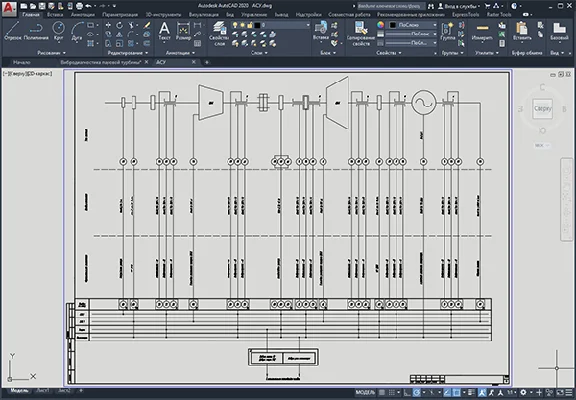Pick the Дуга arc tool
This screenshot has width=576, height=400.
tap(77, 31)
